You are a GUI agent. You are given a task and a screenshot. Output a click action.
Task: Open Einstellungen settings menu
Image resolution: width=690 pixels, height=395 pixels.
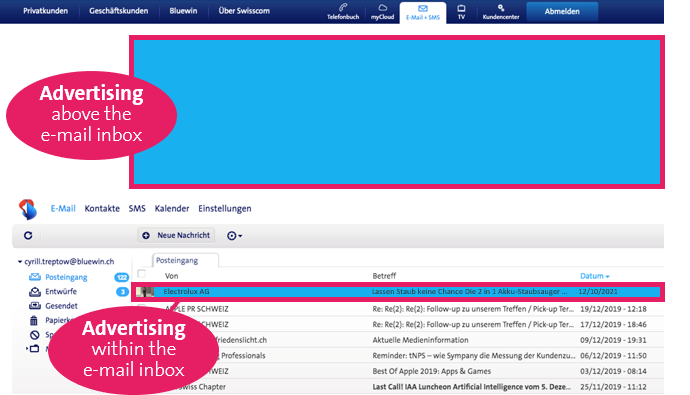pos(224,208)
